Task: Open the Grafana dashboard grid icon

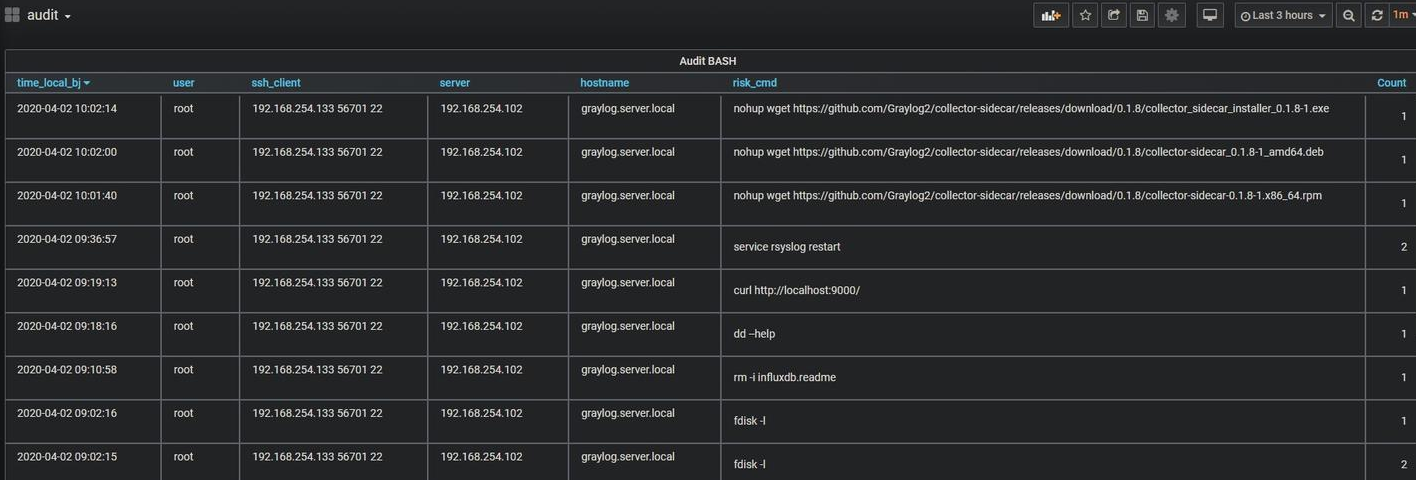Action: coord(13,15)
